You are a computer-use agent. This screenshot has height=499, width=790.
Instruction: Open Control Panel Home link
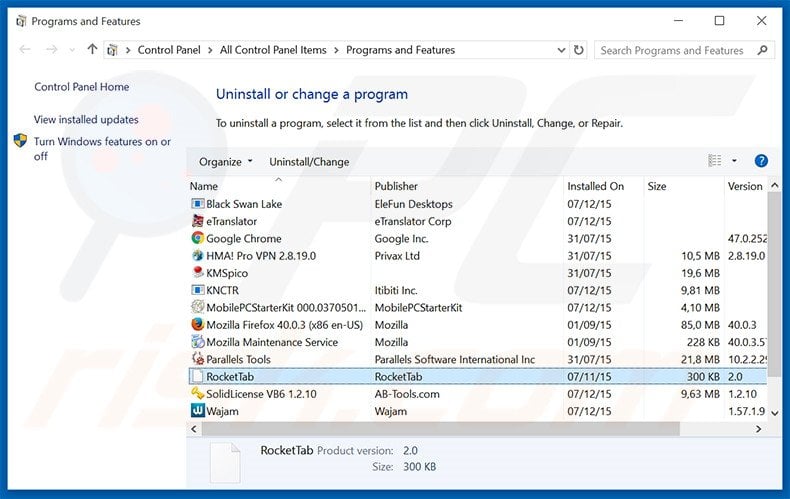(x=82, y=87)
